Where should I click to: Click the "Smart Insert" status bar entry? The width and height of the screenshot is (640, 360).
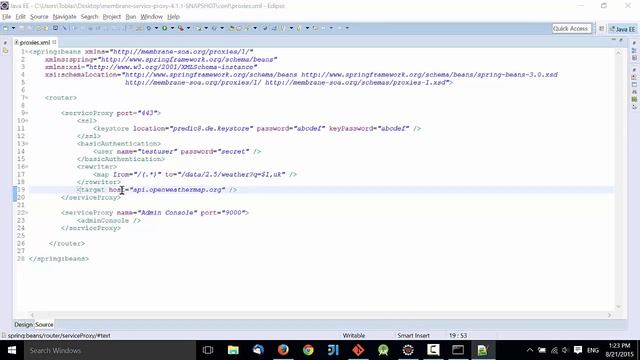coord(413,336)
